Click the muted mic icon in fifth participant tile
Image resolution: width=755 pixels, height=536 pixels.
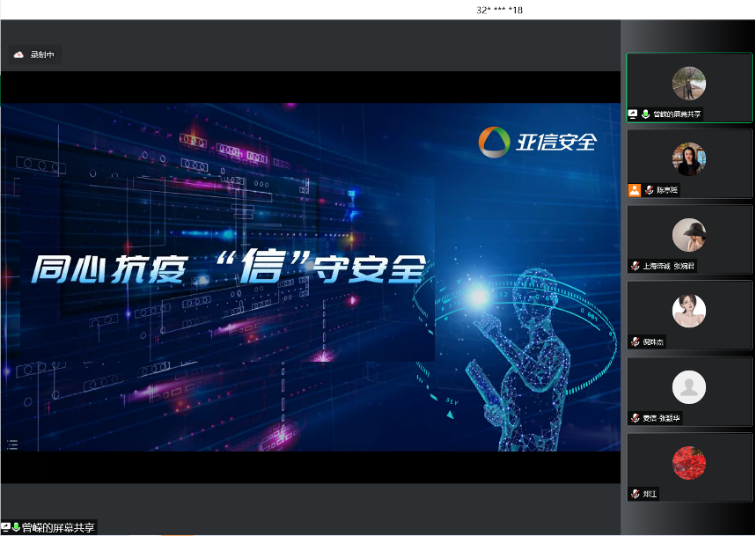tap(635, 418)
